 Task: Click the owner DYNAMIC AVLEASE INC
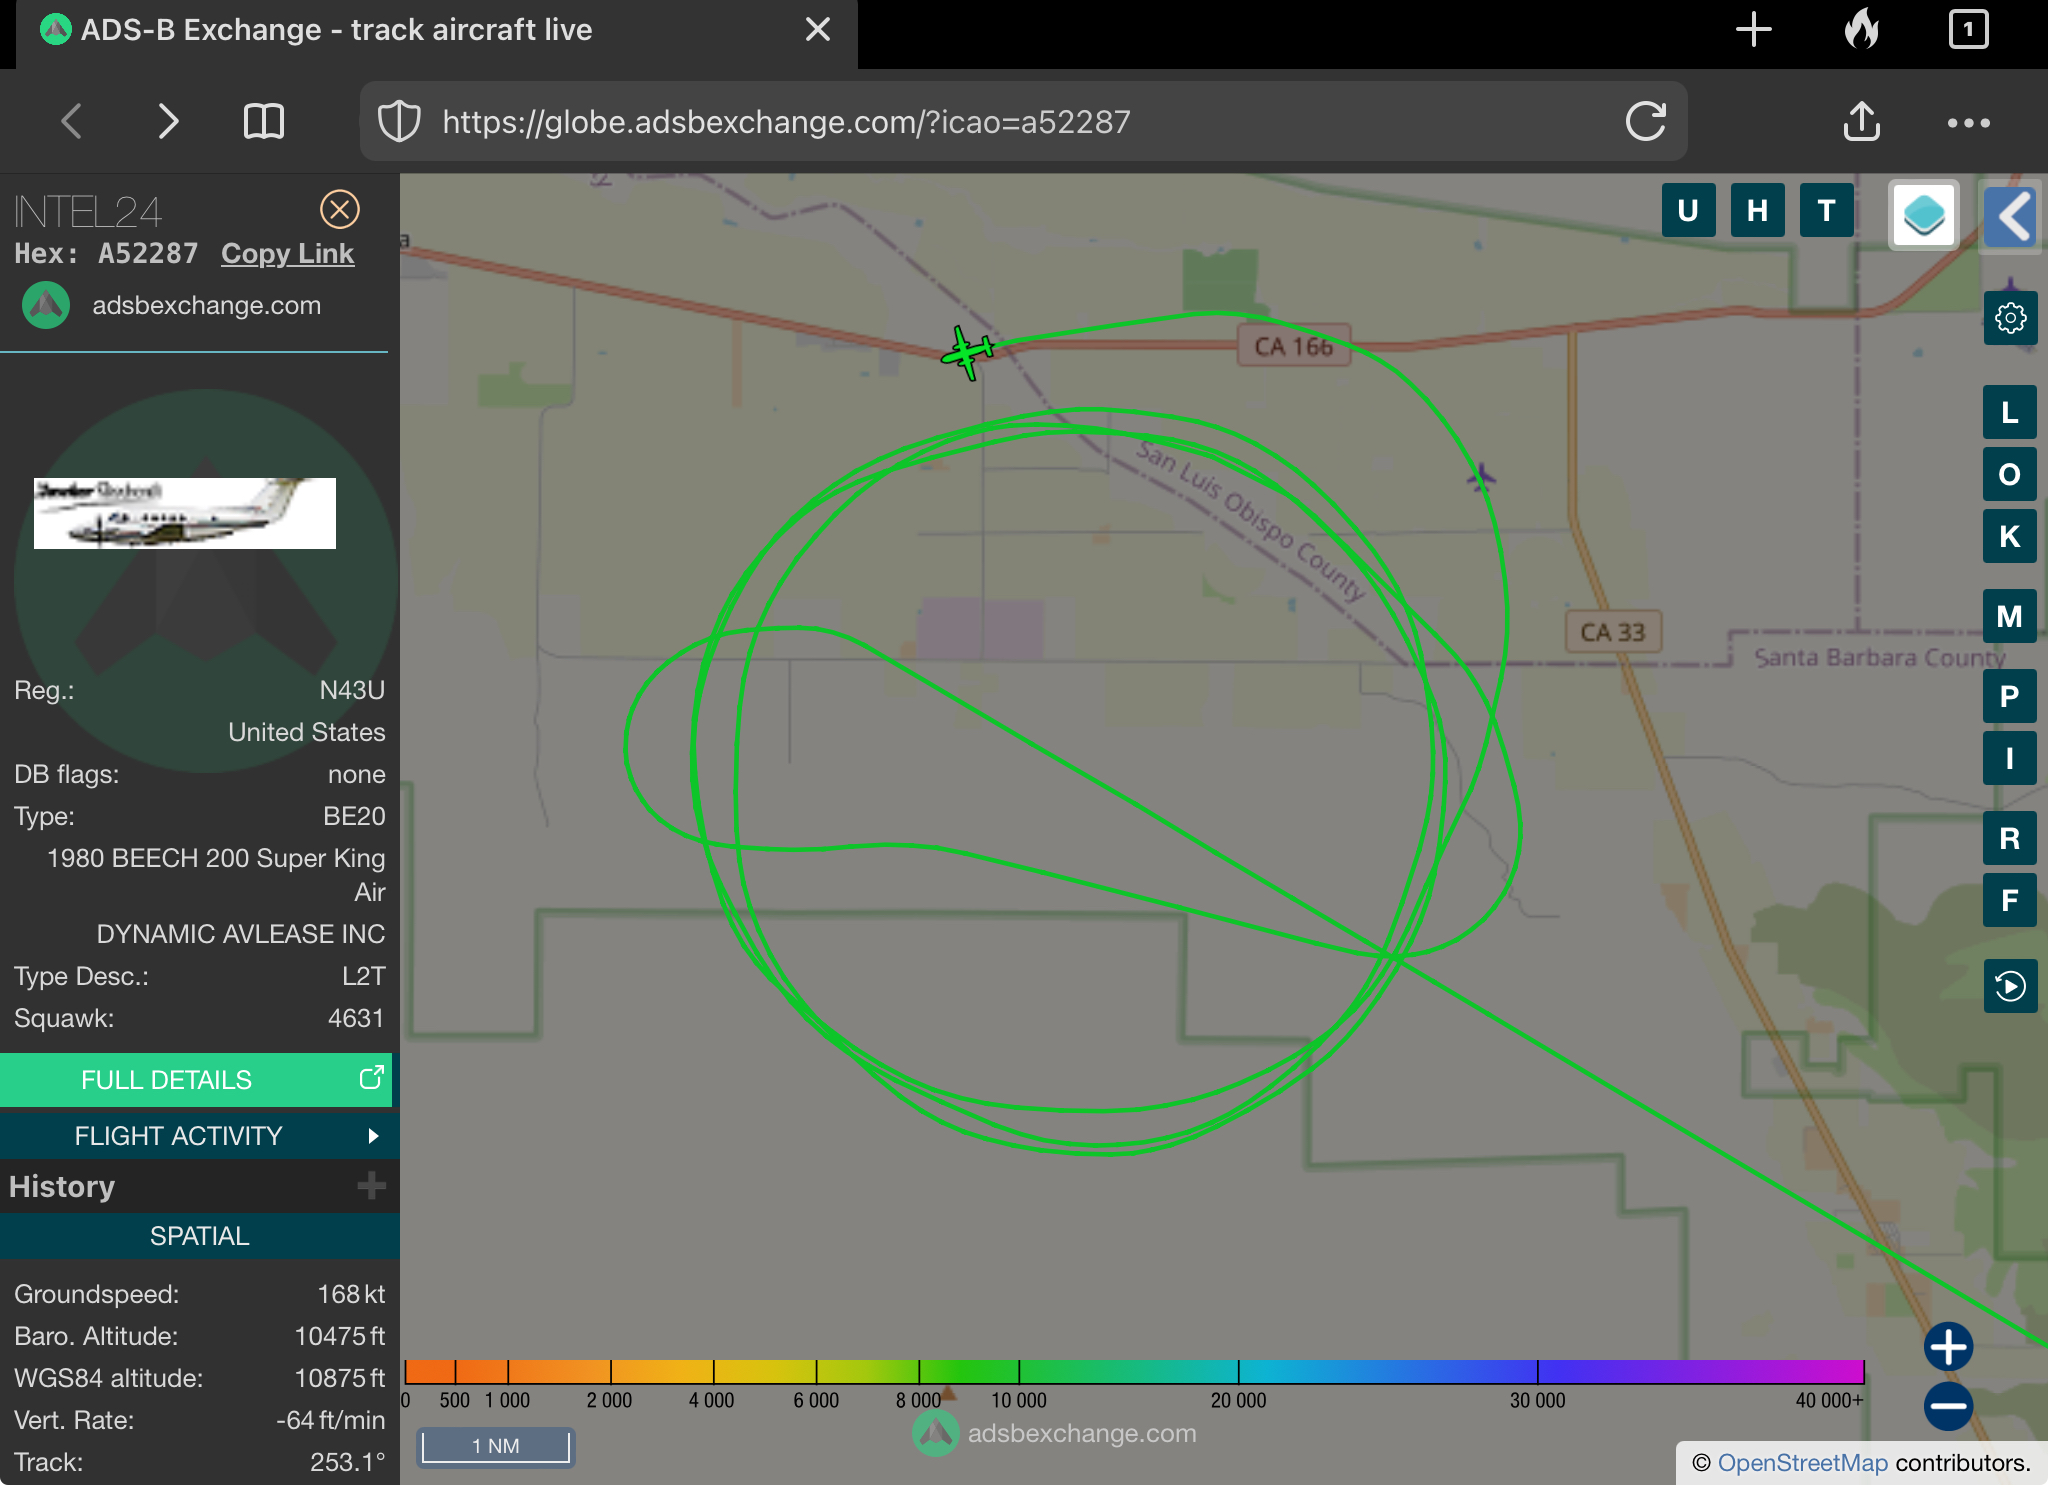[x=241, y=934]
